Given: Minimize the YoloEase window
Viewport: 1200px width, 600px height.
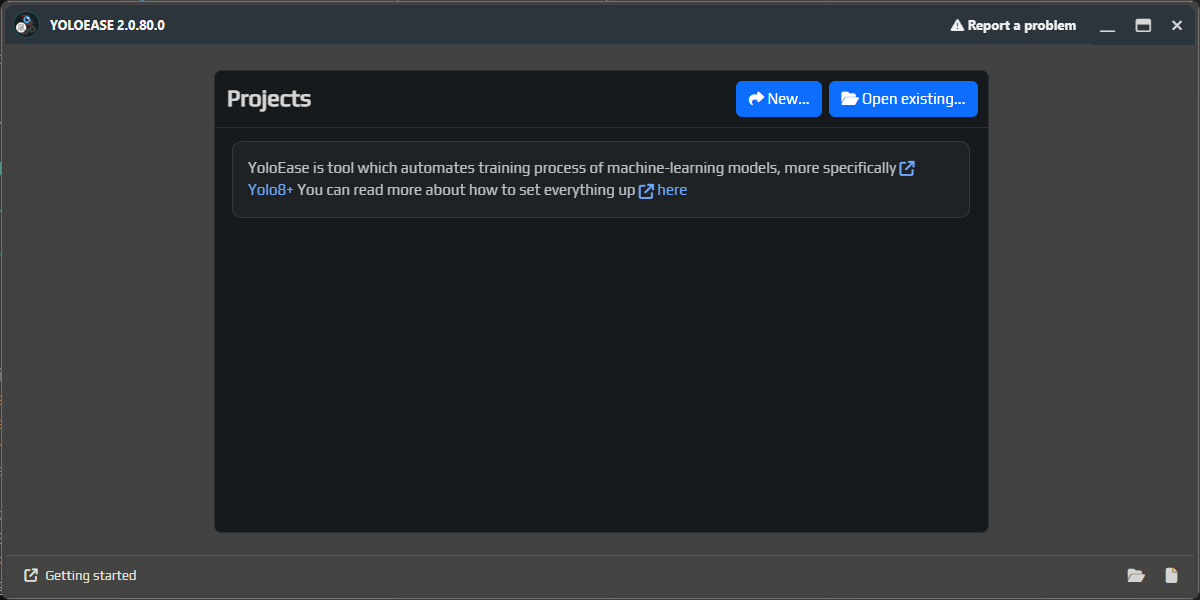Looking at the screenshot, I should [x=1107, y=25].
